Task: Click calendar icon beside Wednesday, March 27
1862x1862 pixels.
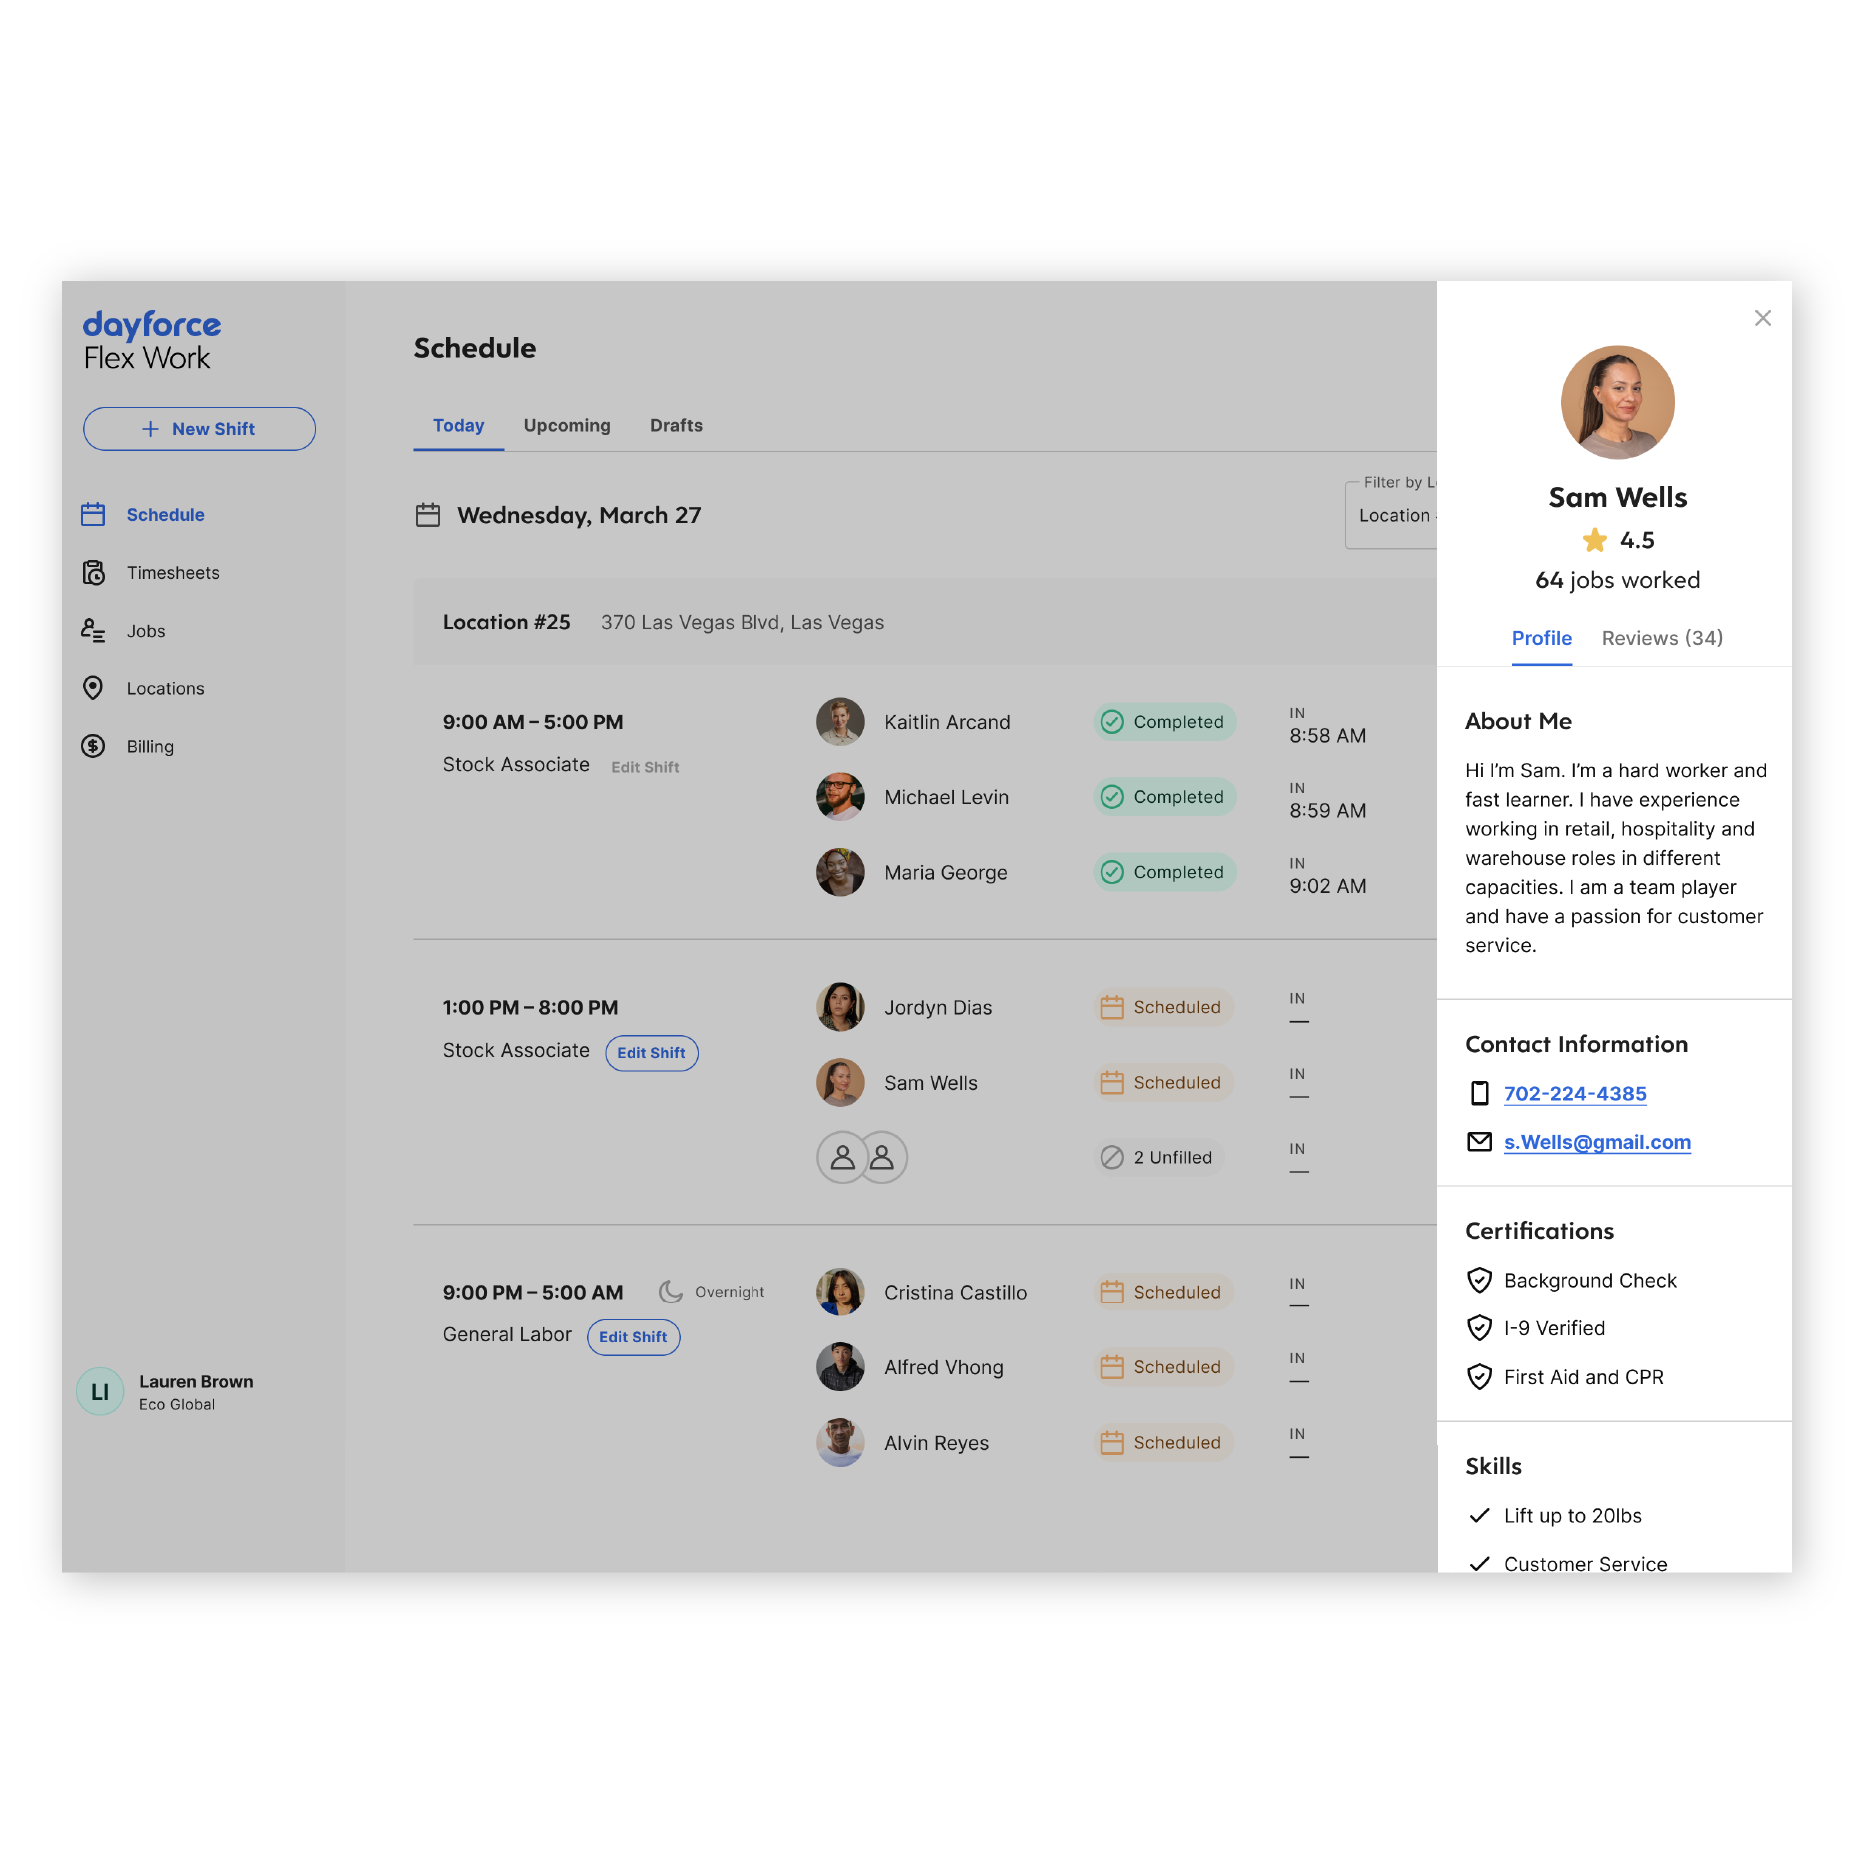Action: tap(428, 516)
